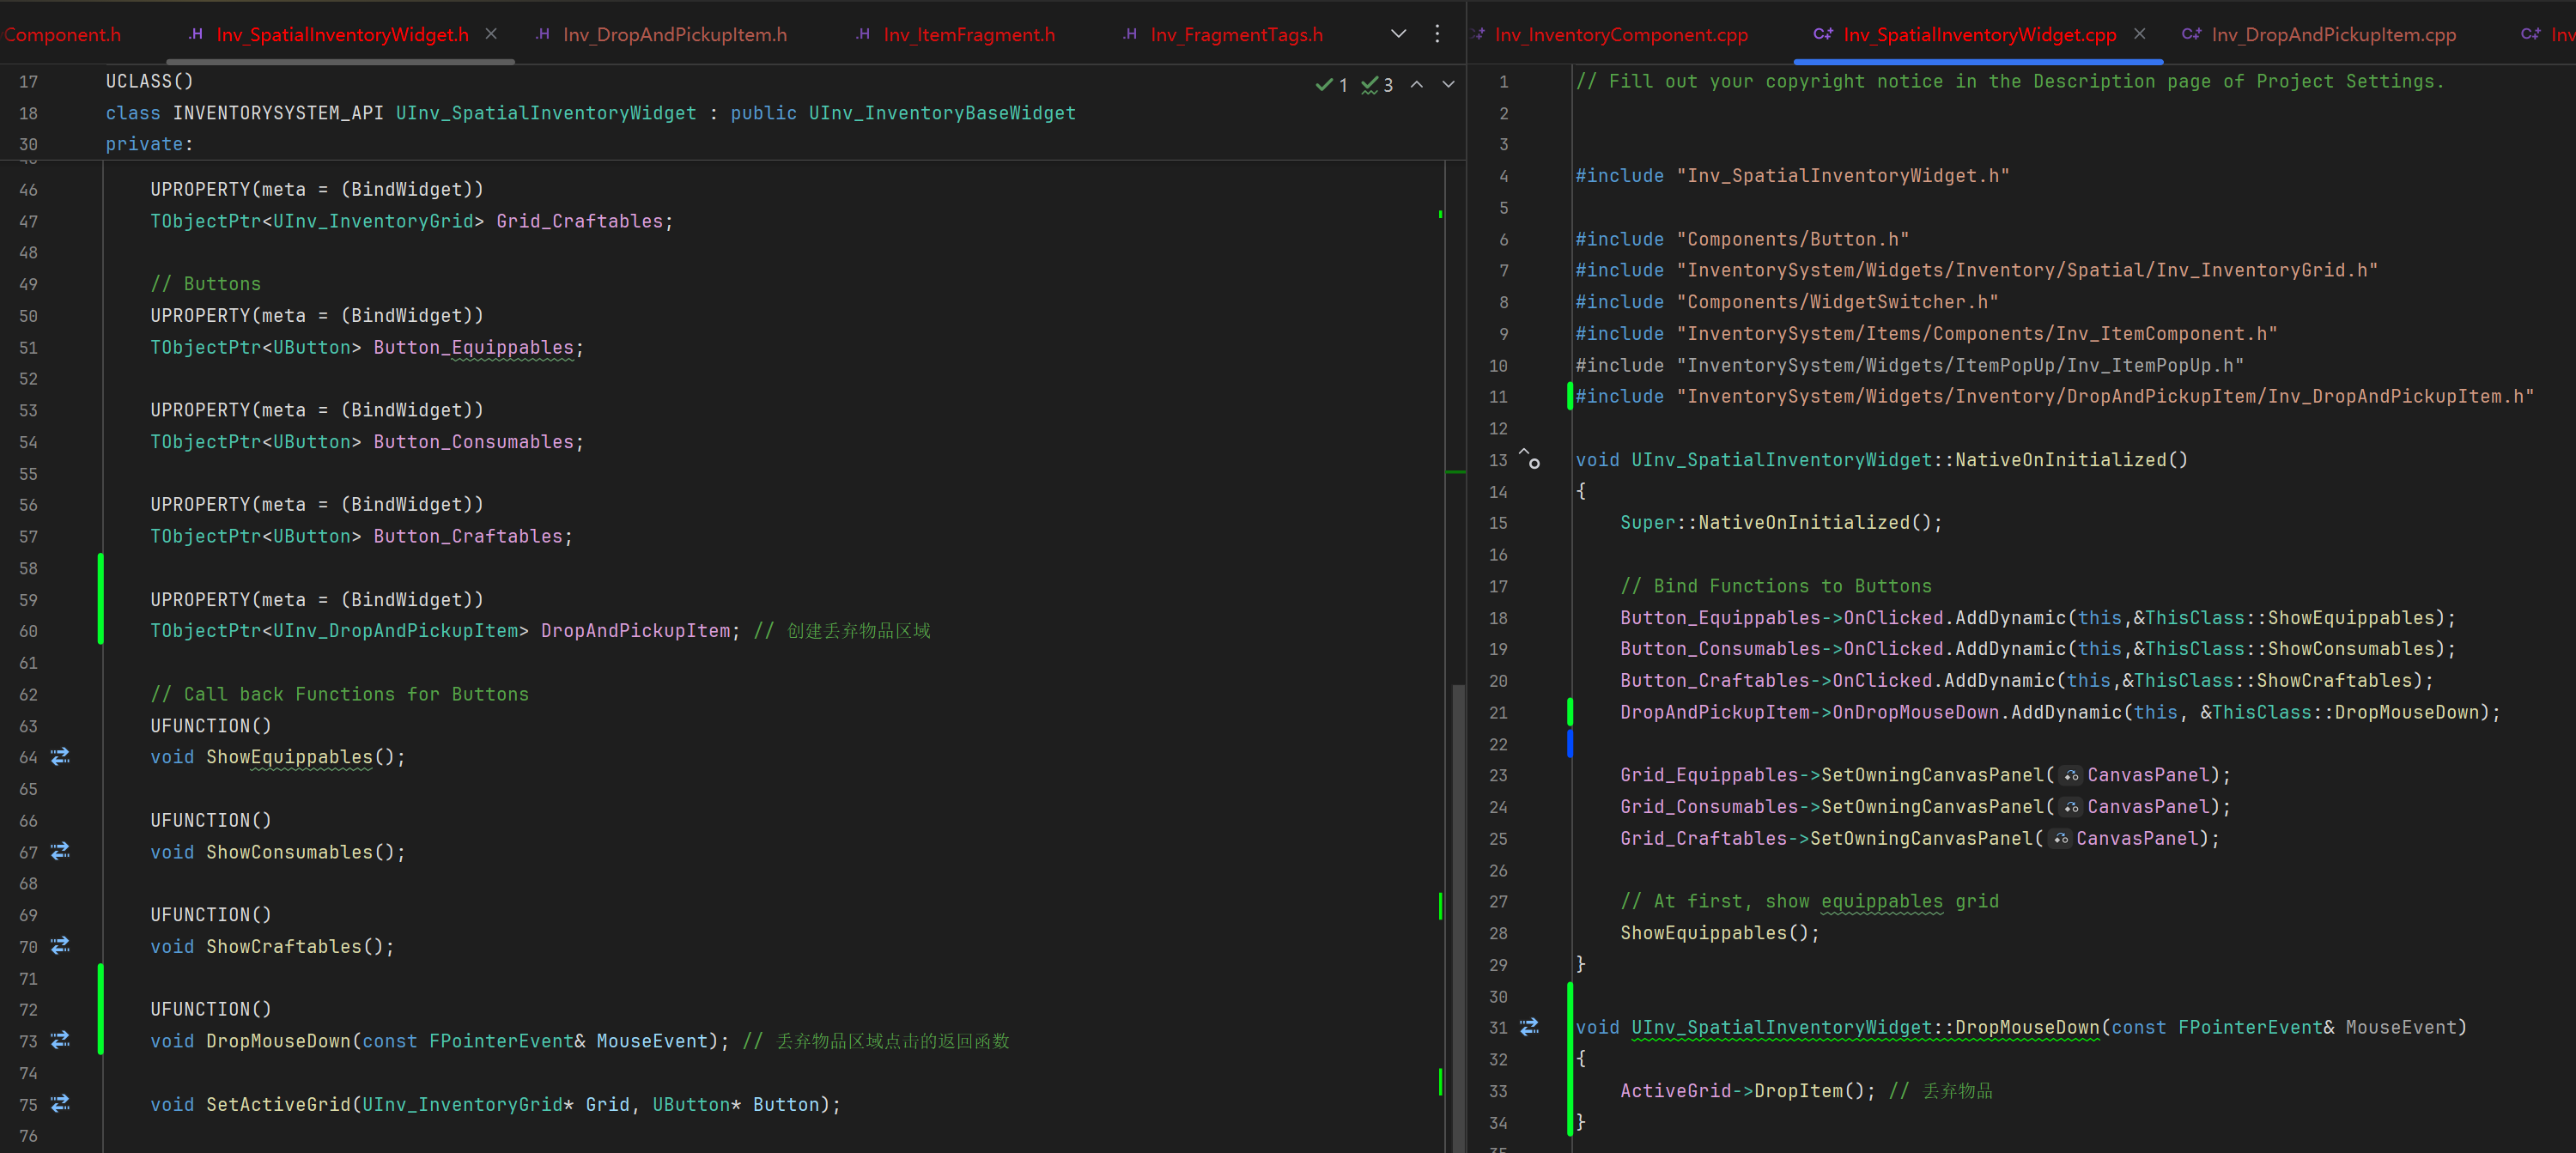The width and height of the screenshot is (2576, 1153).
Task: Click gutter icon beside ShowEquippables declaration
Action: click(x=60, y=757)
